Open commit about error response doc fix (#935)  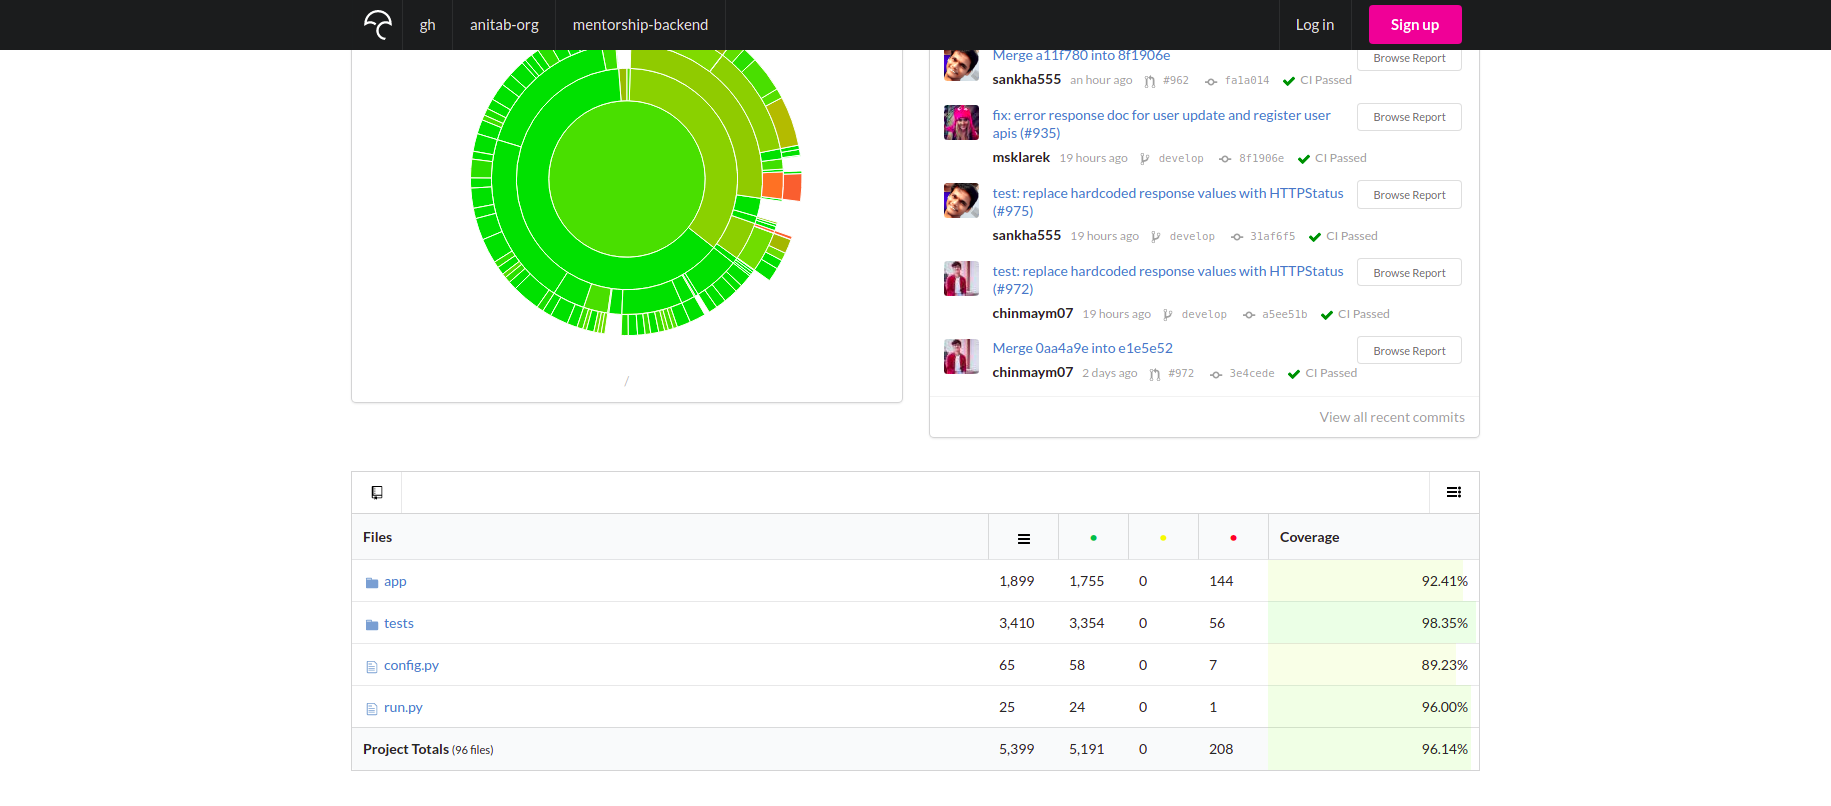(x=1161, y=124)
